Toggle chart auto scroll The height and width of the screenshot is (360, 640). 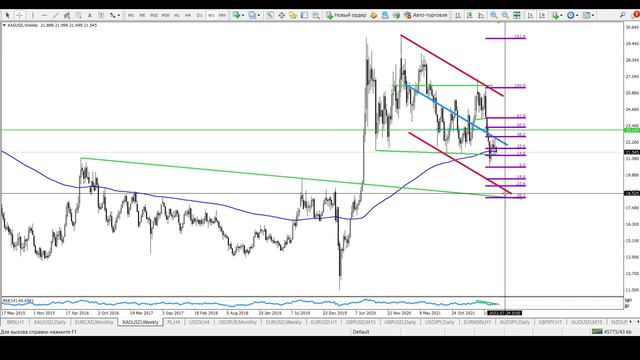click(531, 15)
